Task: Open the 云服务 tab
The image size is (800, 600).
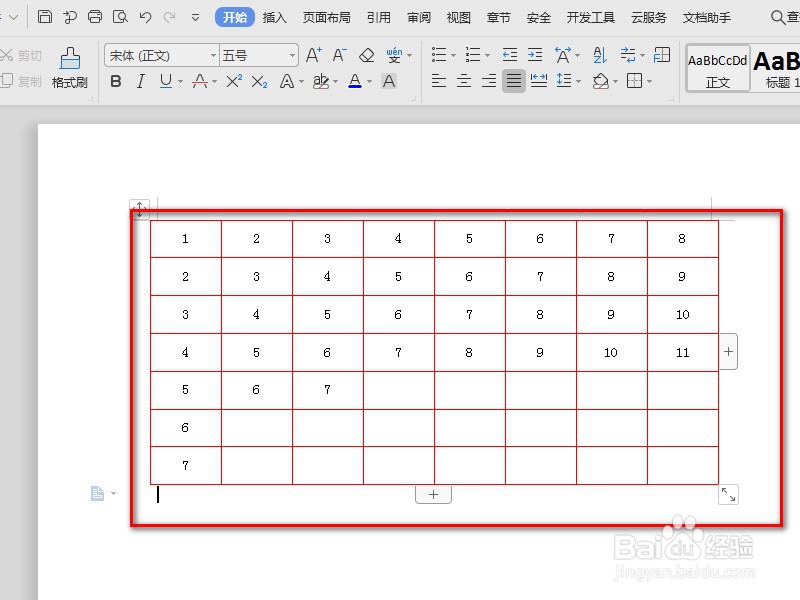Action: pos(648,17)
